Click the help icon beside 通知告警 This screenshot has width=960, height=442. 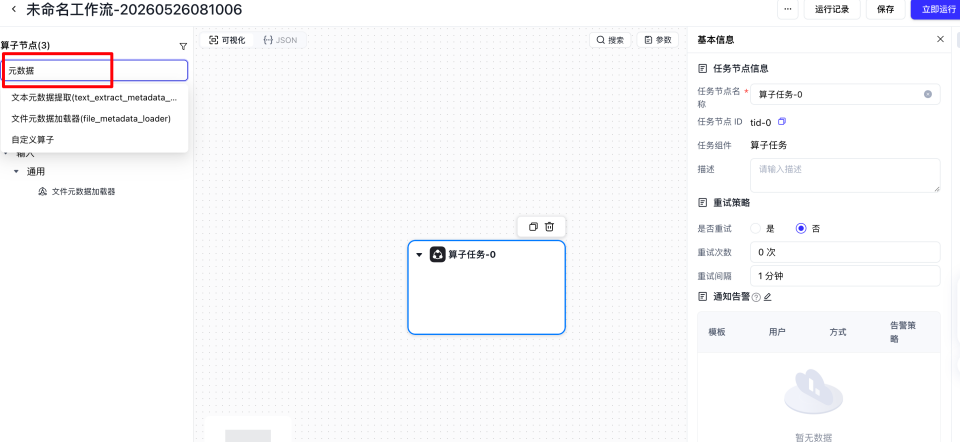click(756, 298)
